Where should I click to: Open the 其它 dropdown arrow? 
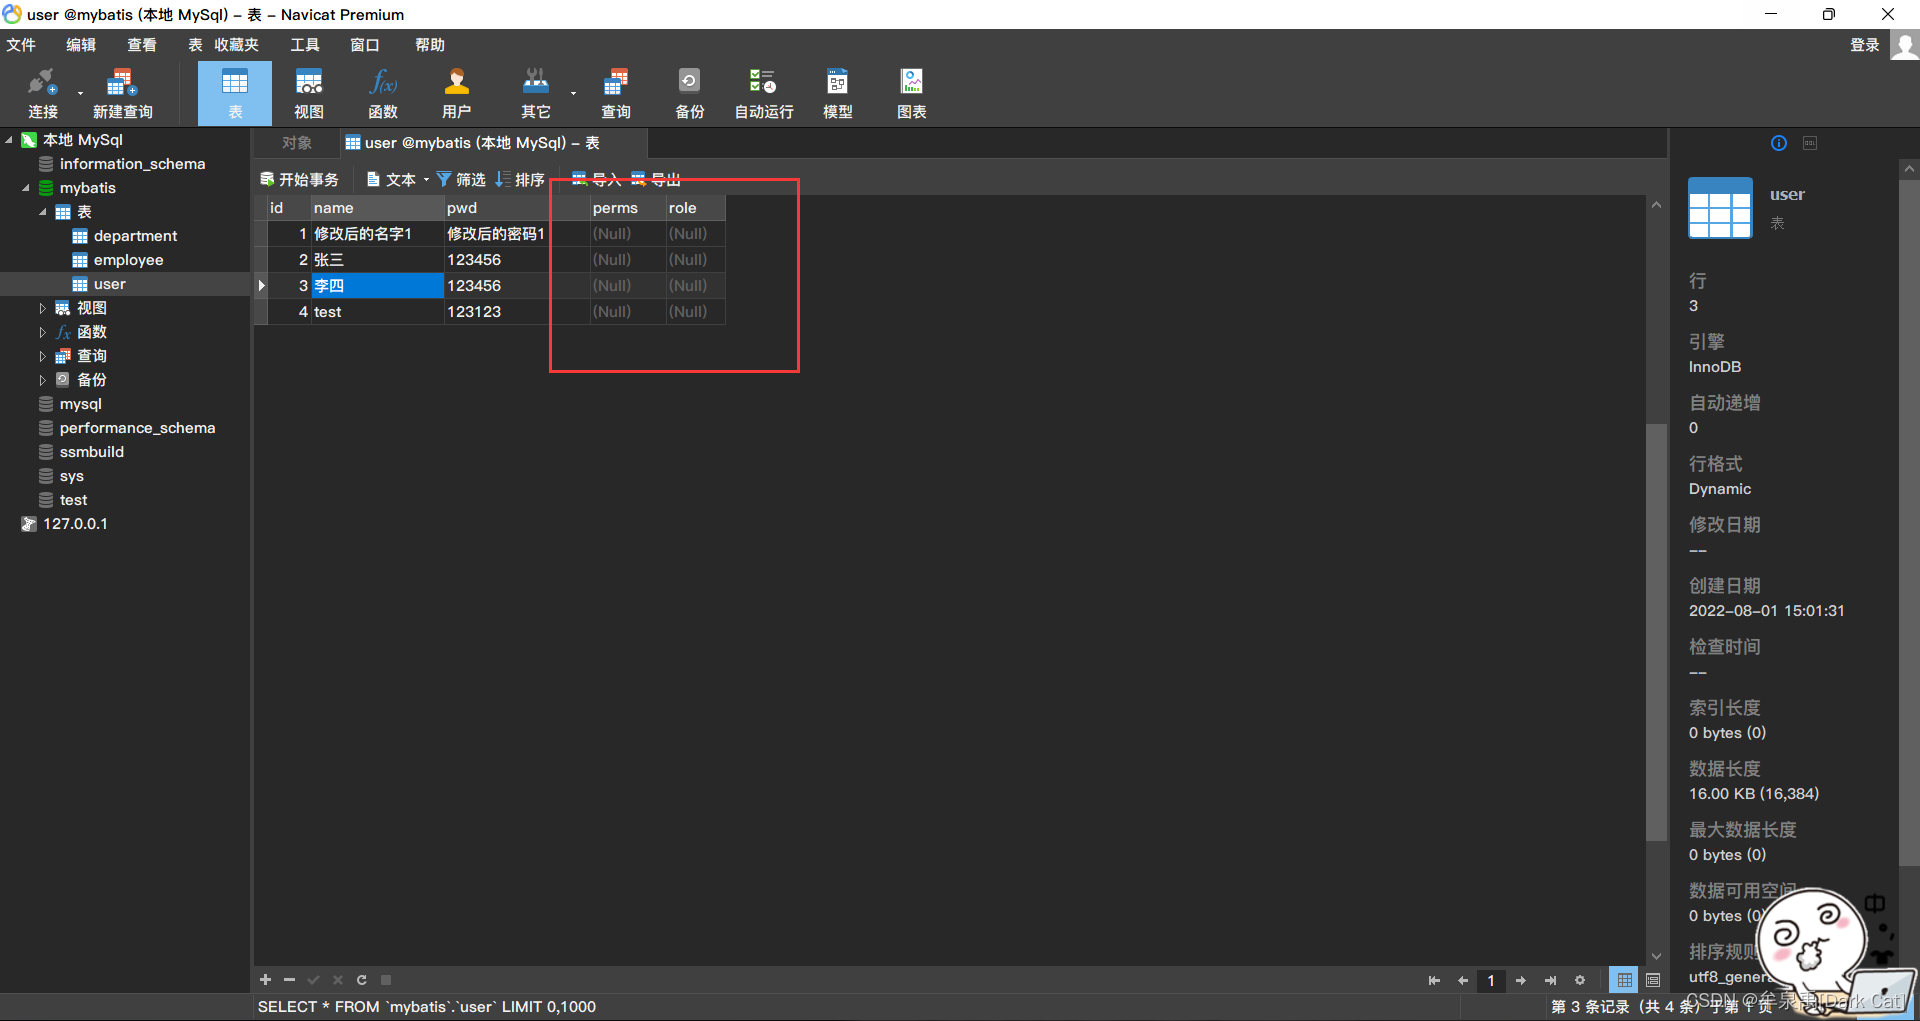tap(573, 93)
